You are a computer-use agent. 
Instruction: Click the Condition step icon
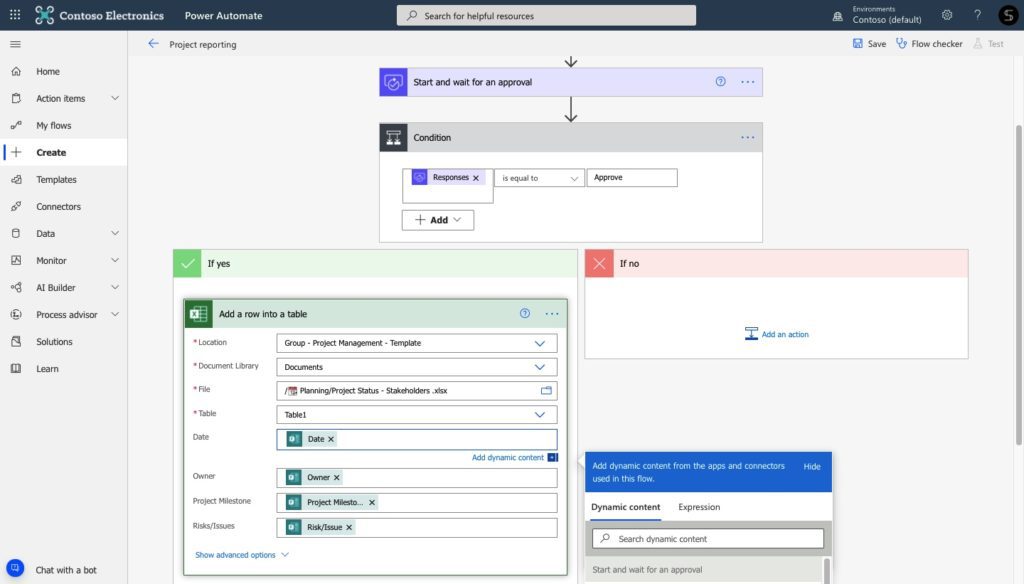(393, 138)
